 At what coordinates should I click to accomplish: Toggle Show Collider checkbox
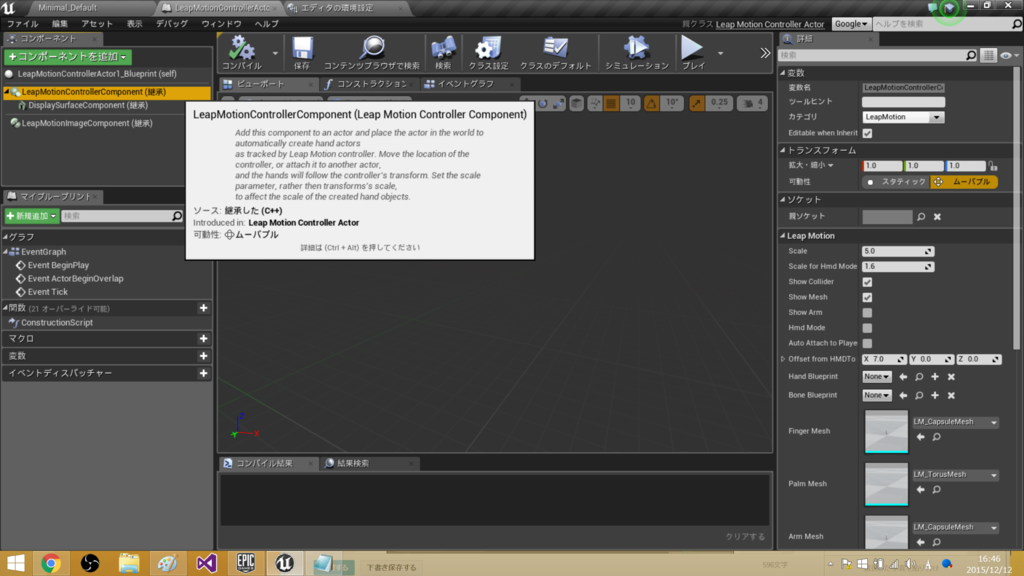tap(867, 282)
